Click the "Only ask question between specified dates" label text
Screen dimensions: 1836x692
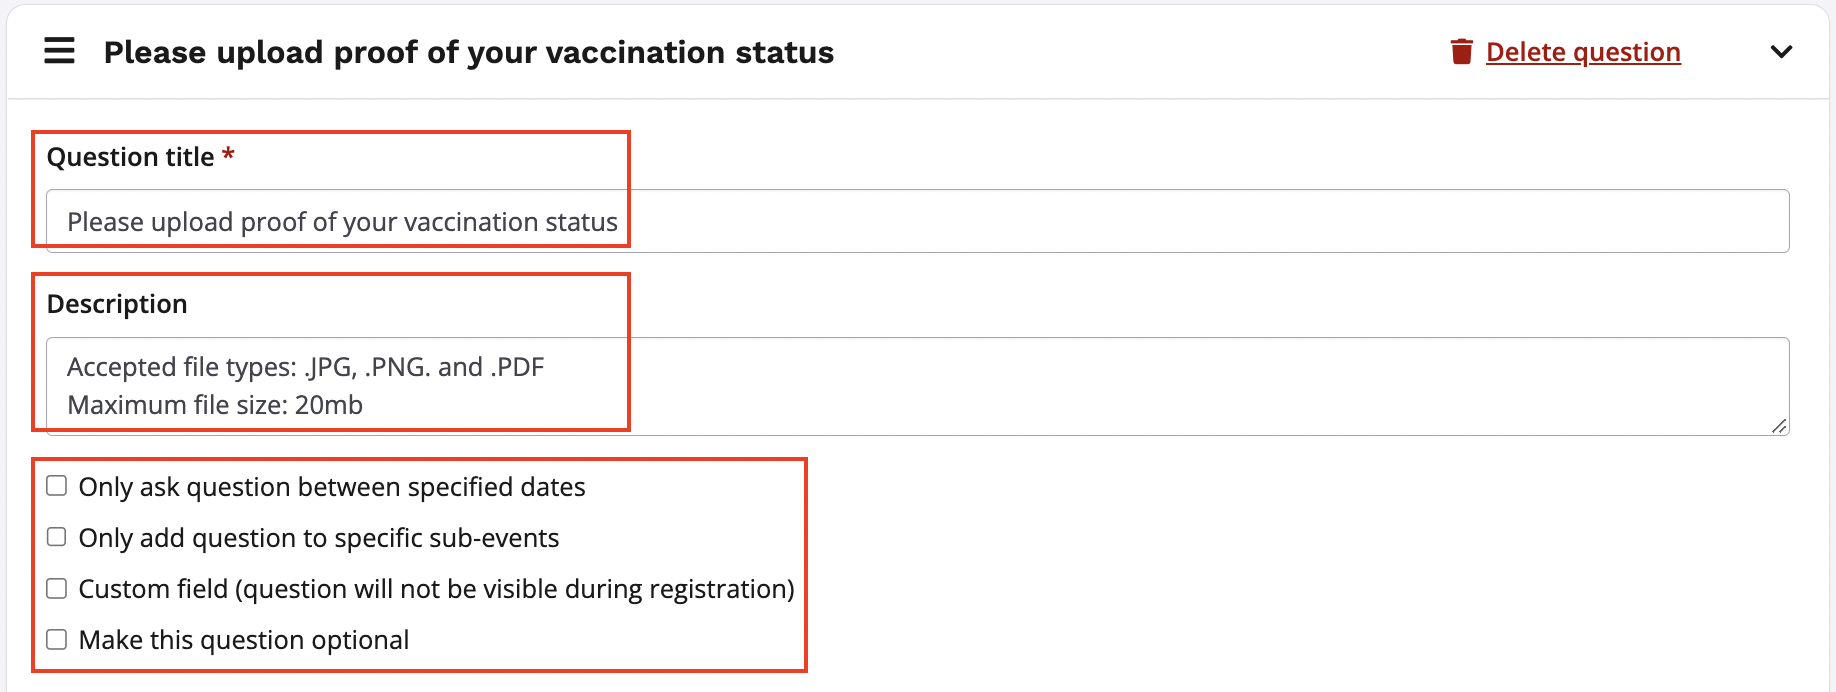click(332, 487)
